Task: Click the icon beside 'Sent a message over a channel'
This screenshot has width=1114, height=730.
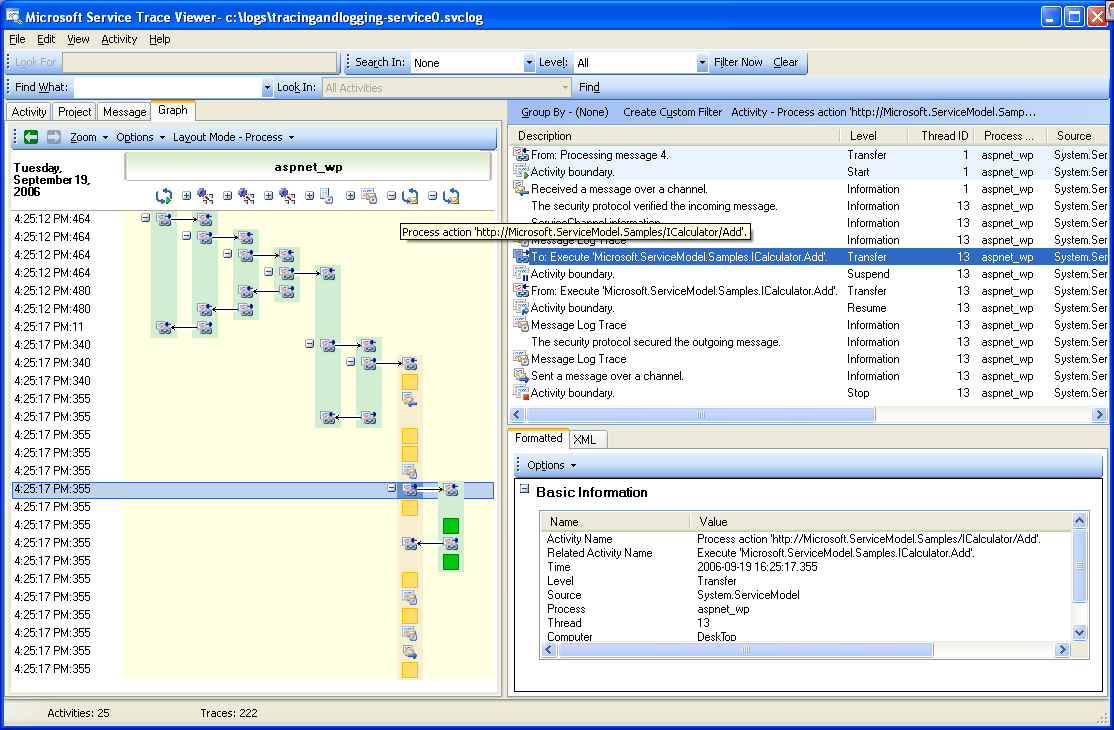Action: coord(520,375)
